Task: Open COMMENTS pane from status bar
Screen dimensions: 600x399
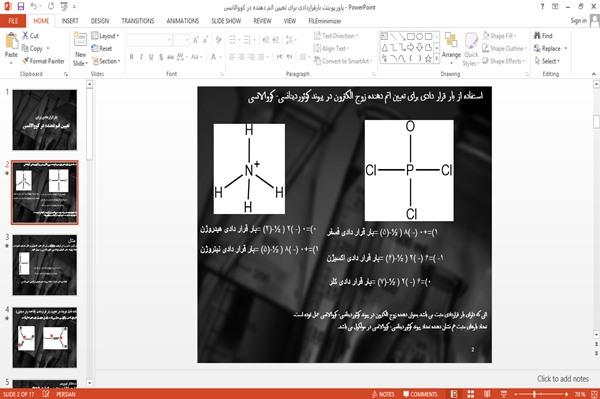Action: tap(420, 394)
